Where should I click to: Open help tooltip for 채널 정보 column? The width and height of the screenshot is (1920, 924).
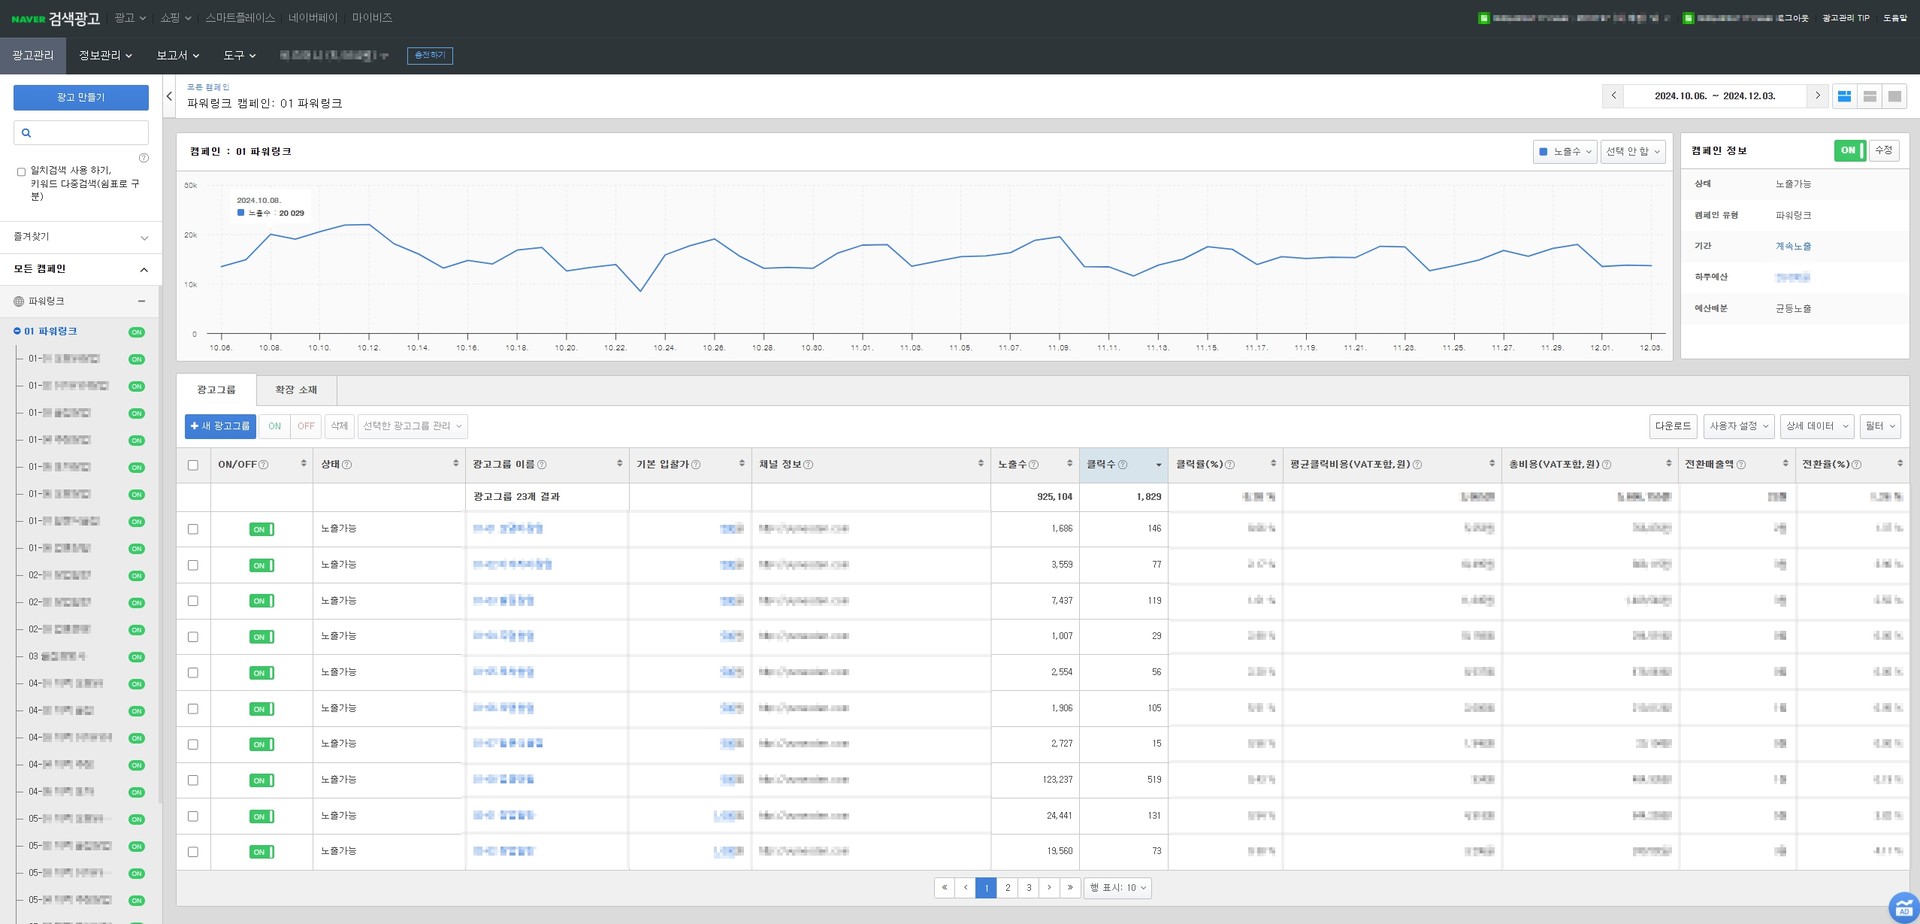coord(808,465)
